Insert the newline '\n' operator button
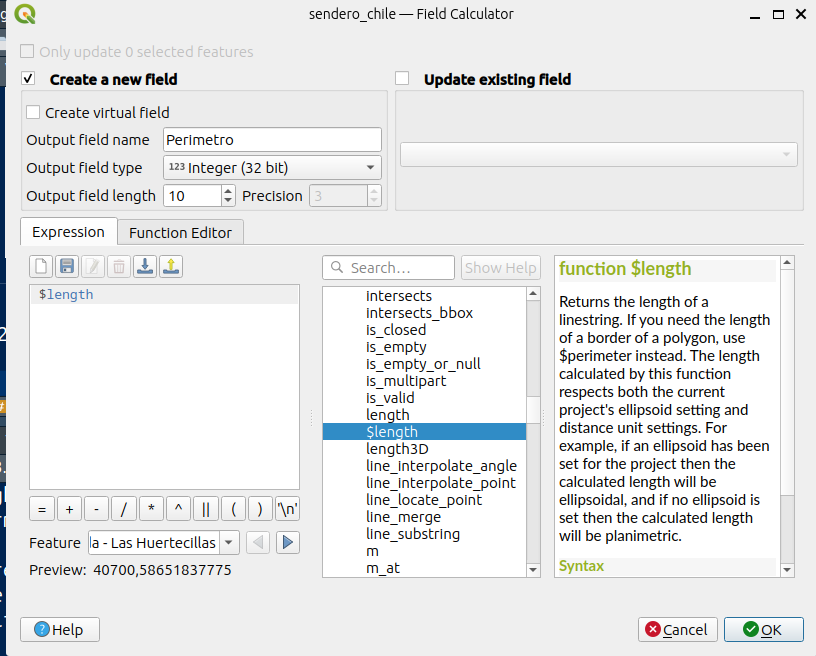 click(287, 508)
